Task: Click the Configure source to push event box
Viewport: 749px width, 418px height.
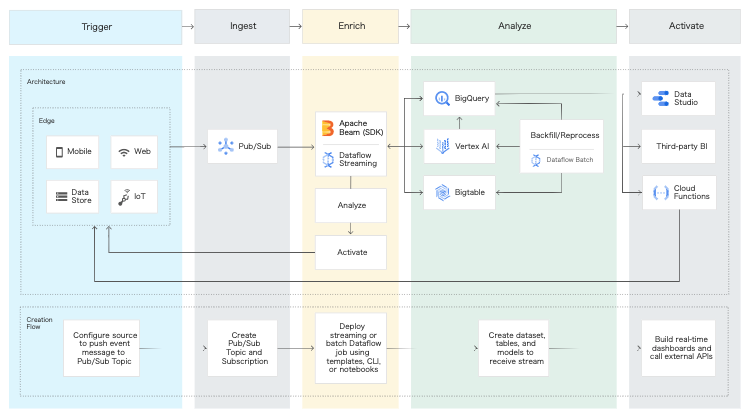Action: click(101, 348)
